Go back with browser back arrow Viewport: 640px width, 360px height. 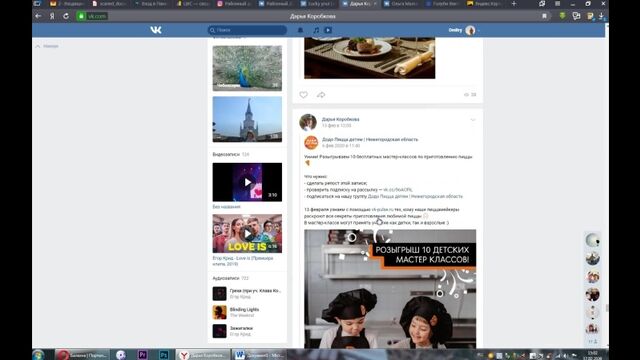click(38, 16)
